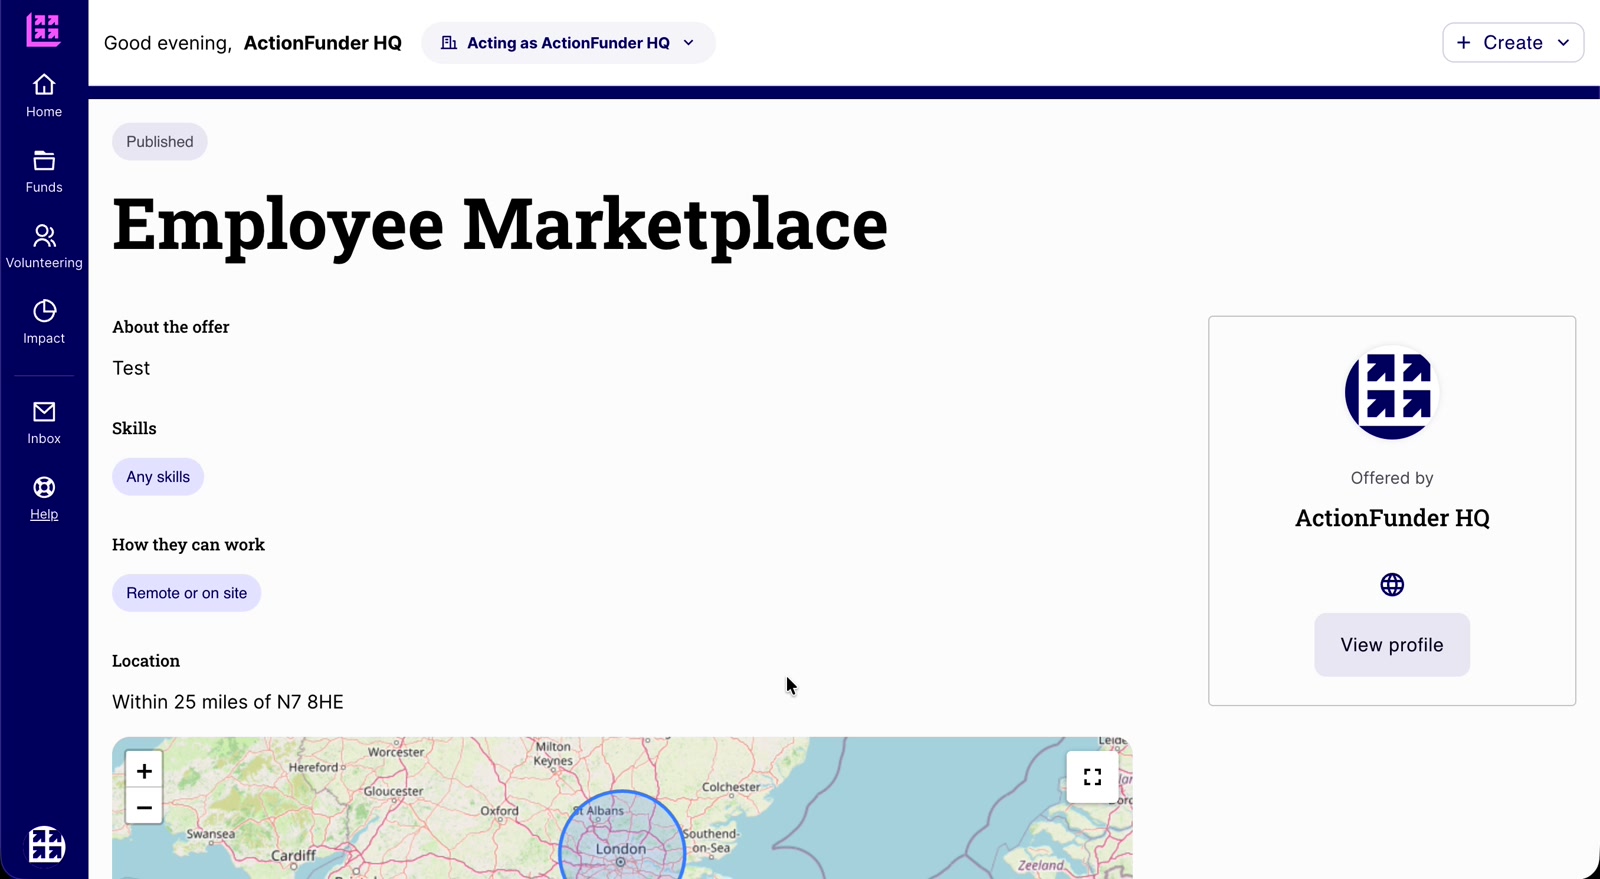Expand the Acting as ActionFunder HQ dropdown

pos(568,43)
